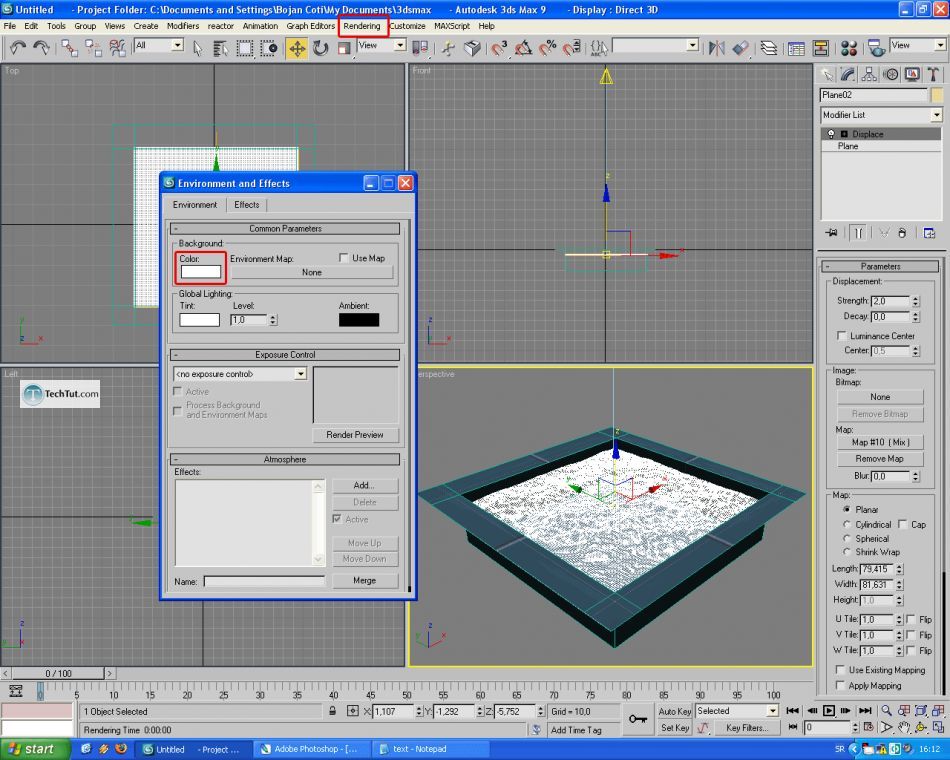Click the Key Filters... button

tap(747, 728)
